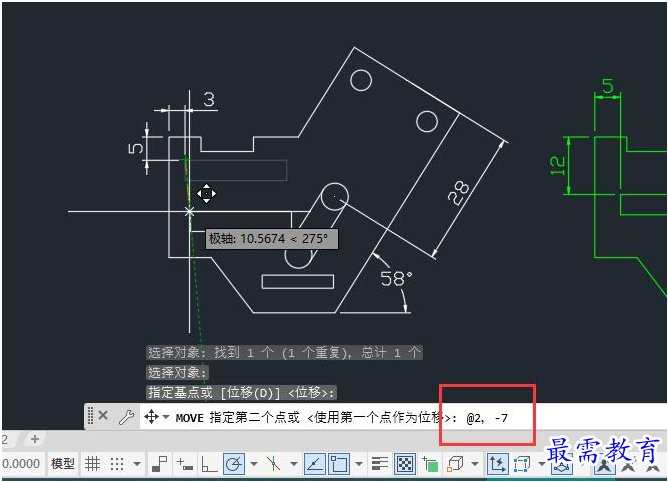Open recent commands dropdown beside MOVE icon
Image resolution: width=668 pixels, height=482 pixels.
(x=166, y=416)
